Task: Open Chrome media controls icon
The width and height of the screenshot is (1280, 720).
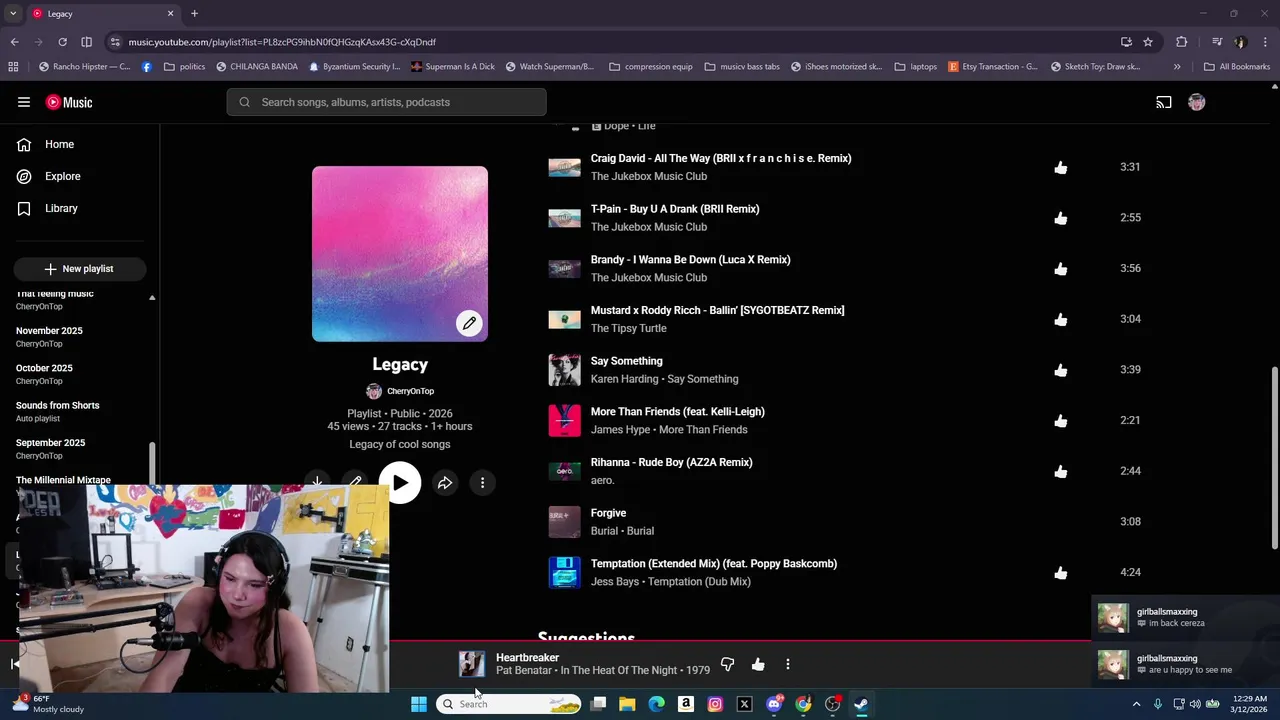Action: 1217,42
